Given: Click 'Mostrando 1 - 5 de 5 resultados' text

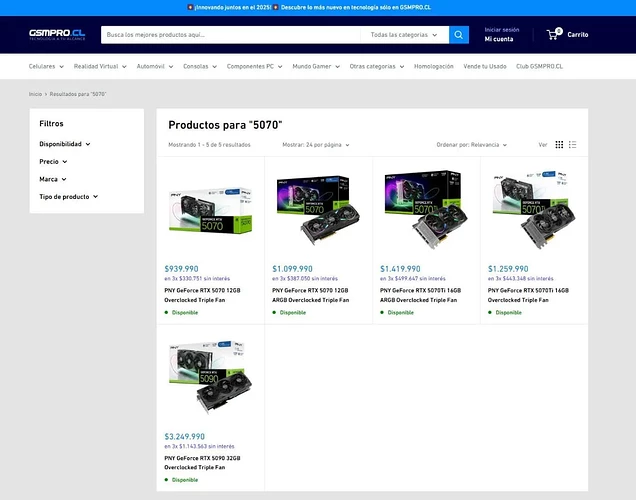Looking at the screenshot, I should [x=209, y=145].
